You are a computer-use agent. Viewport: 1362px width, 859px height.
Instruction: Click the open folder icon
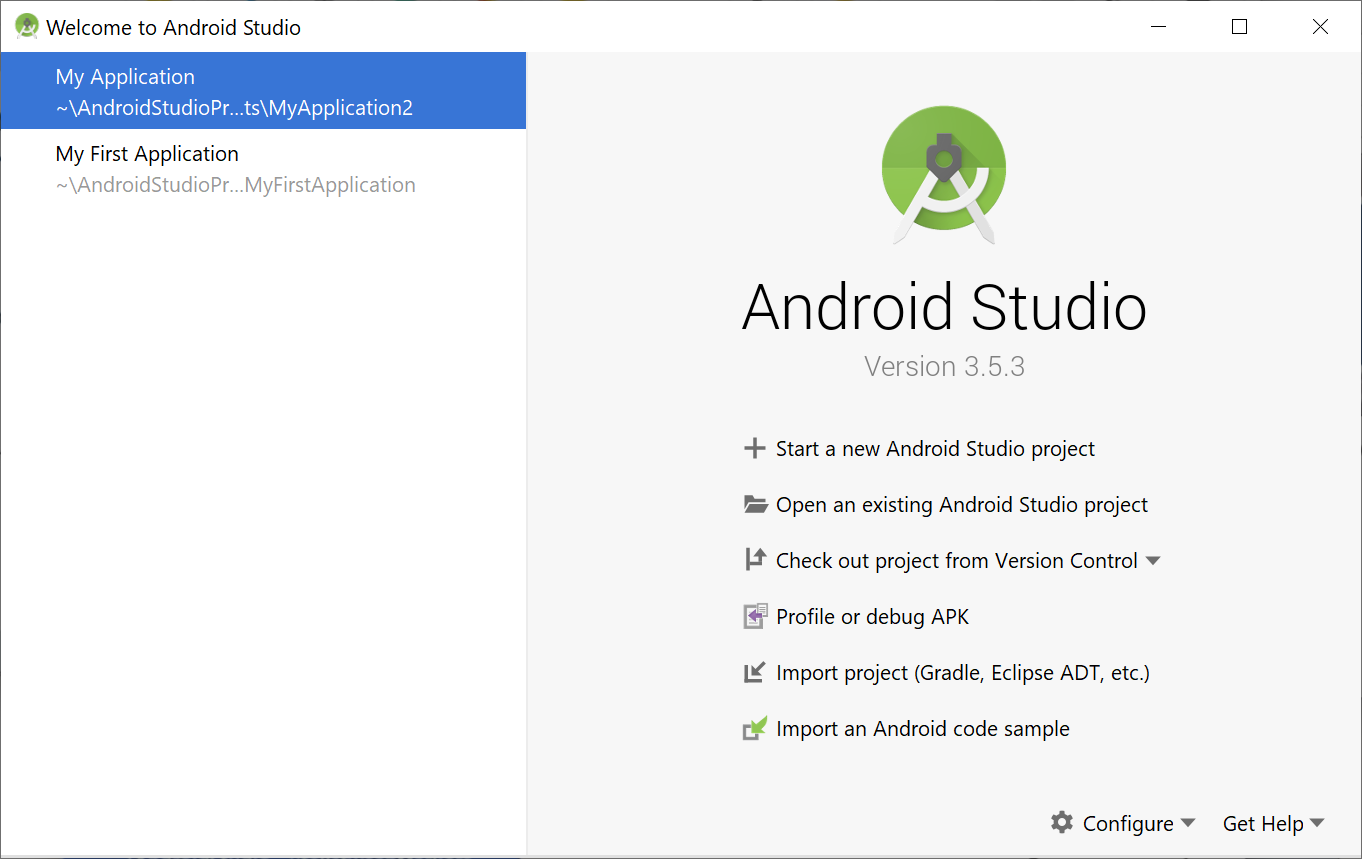click(x=755, y=505)
